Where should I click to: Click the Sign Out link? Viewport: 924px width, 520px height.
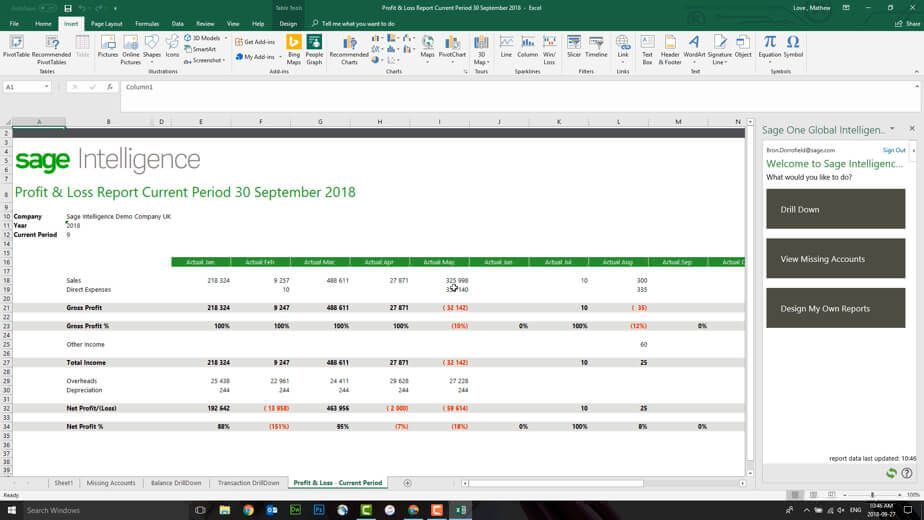893,150
